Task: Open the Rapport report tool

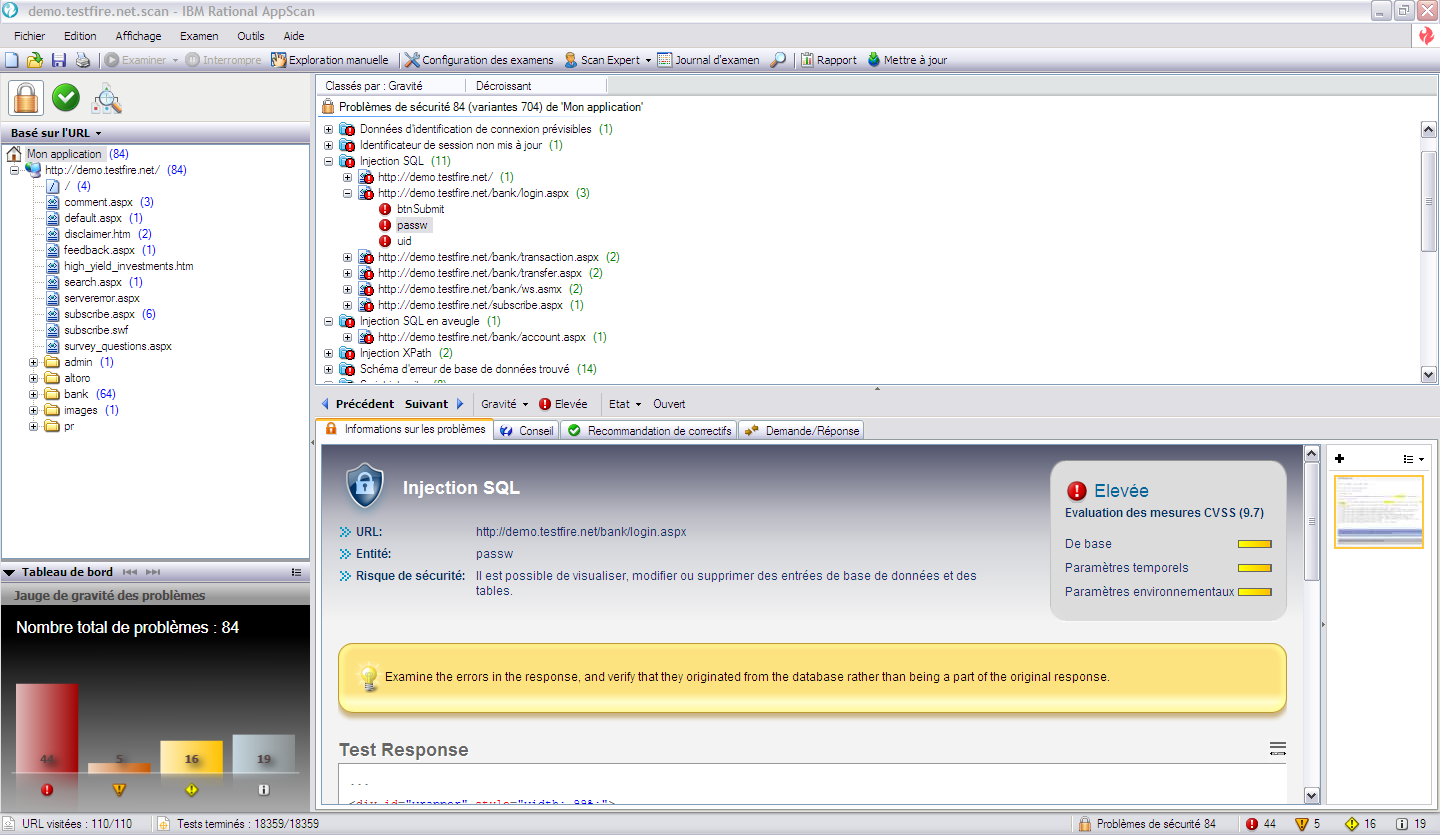Action: pyautogui.click(x=828, y=60)
